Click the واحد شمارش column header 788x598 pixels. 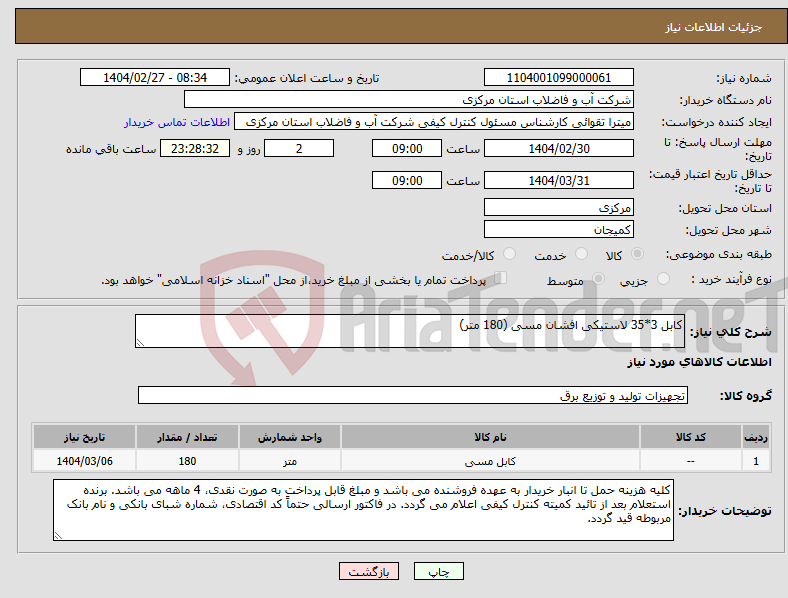289,437
